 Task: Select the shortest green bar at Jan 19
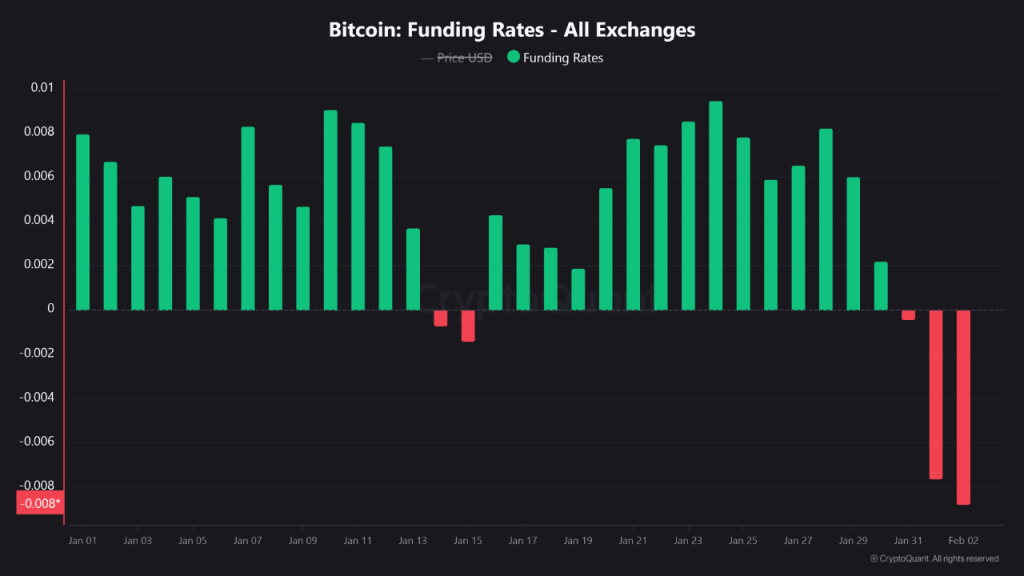[x=578, y=289]
